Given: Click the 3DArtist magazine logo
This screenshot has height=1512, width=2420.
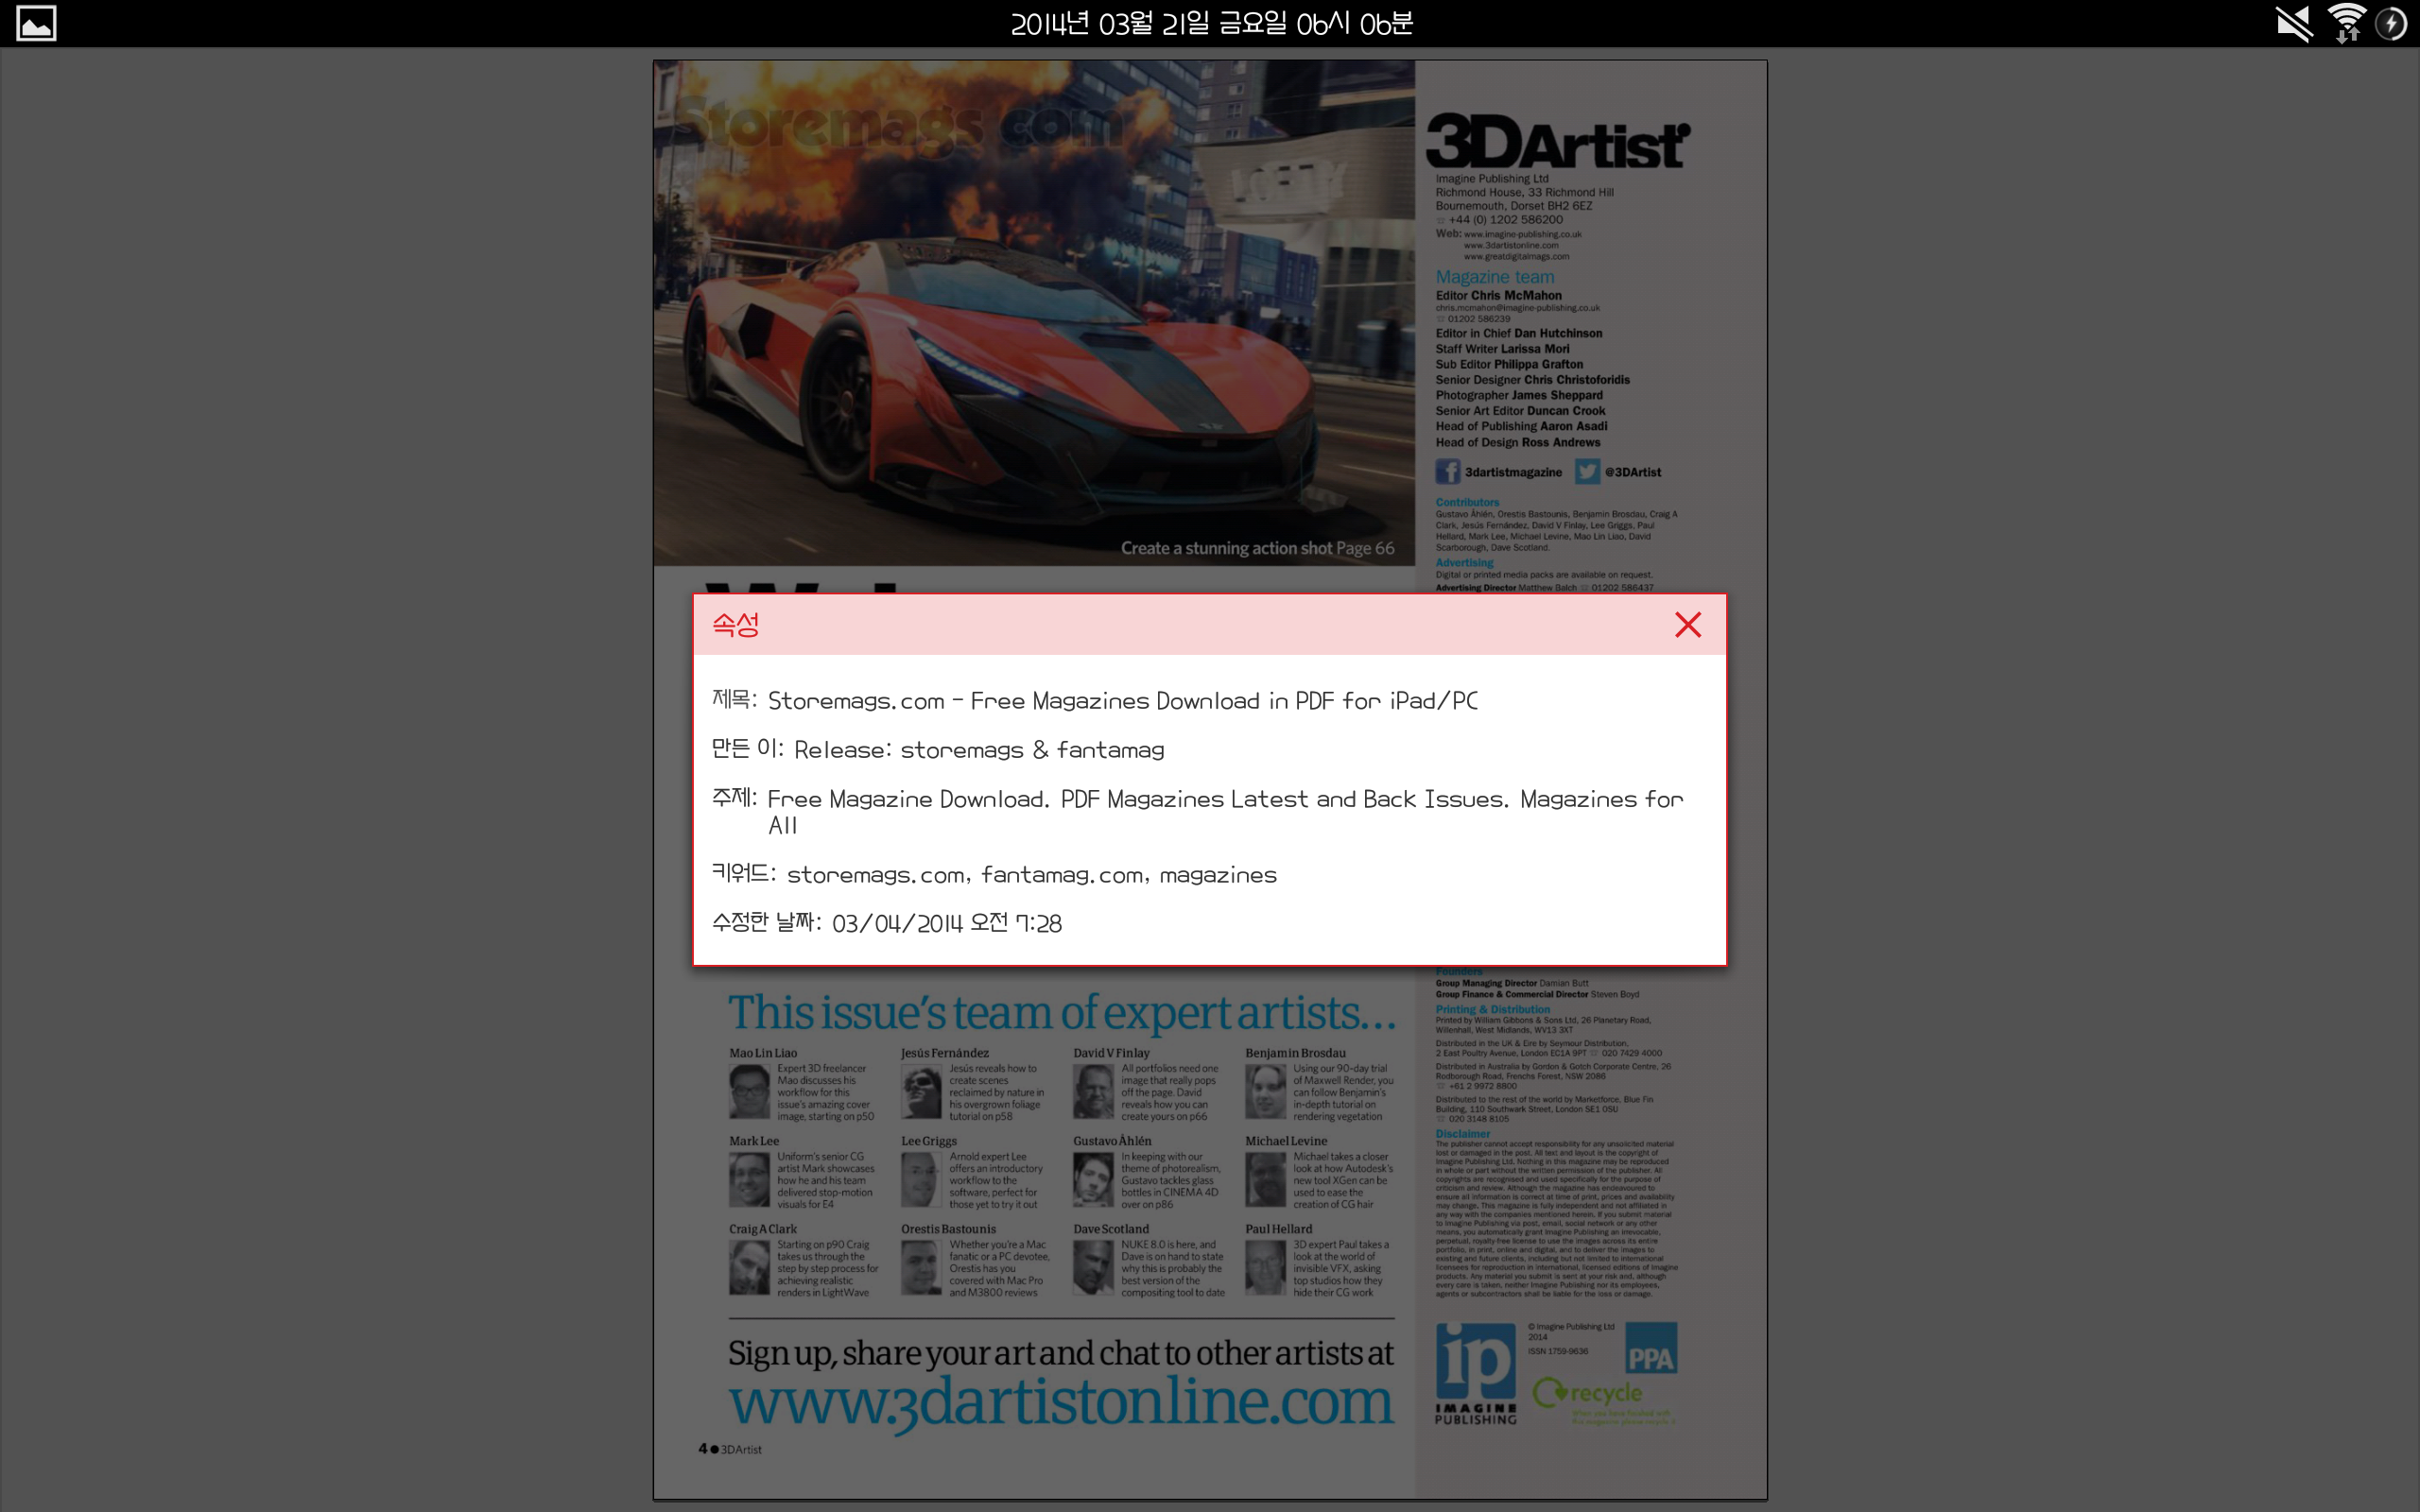Looking at the screenshot, I should [1556, 142].
